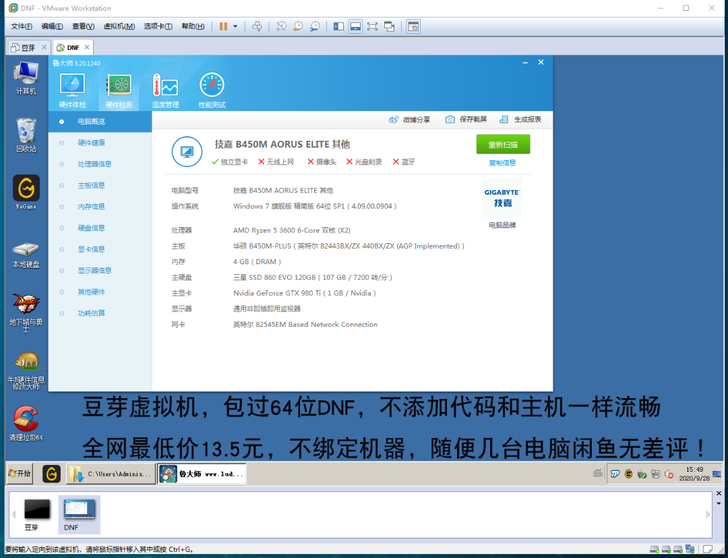The height and width of the screenshot is (558, 728).
Task: Click the revert to snapshot toolbar icon
Action: pos(298,26)
